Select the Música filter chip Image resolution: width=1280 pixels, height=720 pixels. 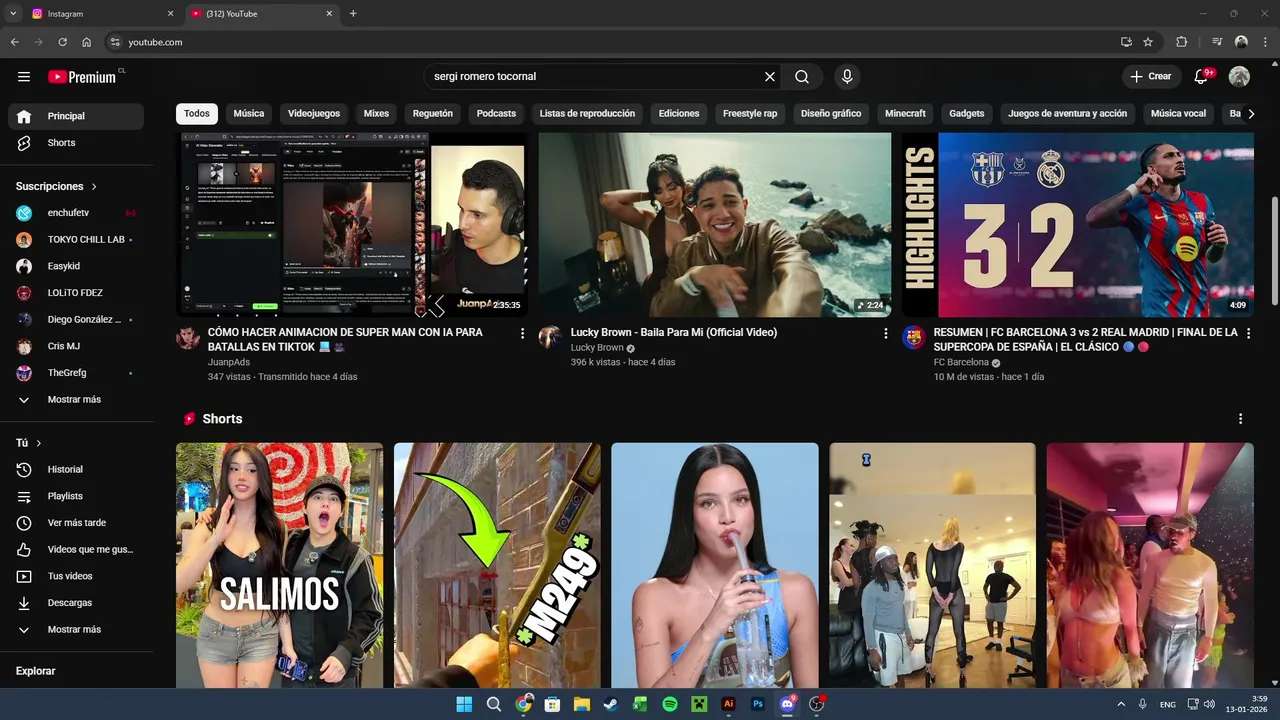[249, 114]
